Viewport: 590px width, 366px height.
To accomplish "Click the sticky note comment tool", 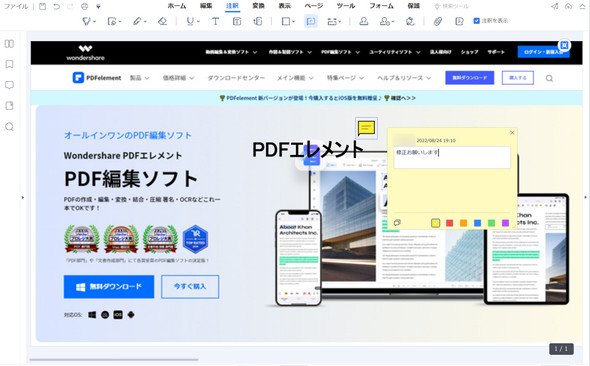I will [x=311, y=21].
